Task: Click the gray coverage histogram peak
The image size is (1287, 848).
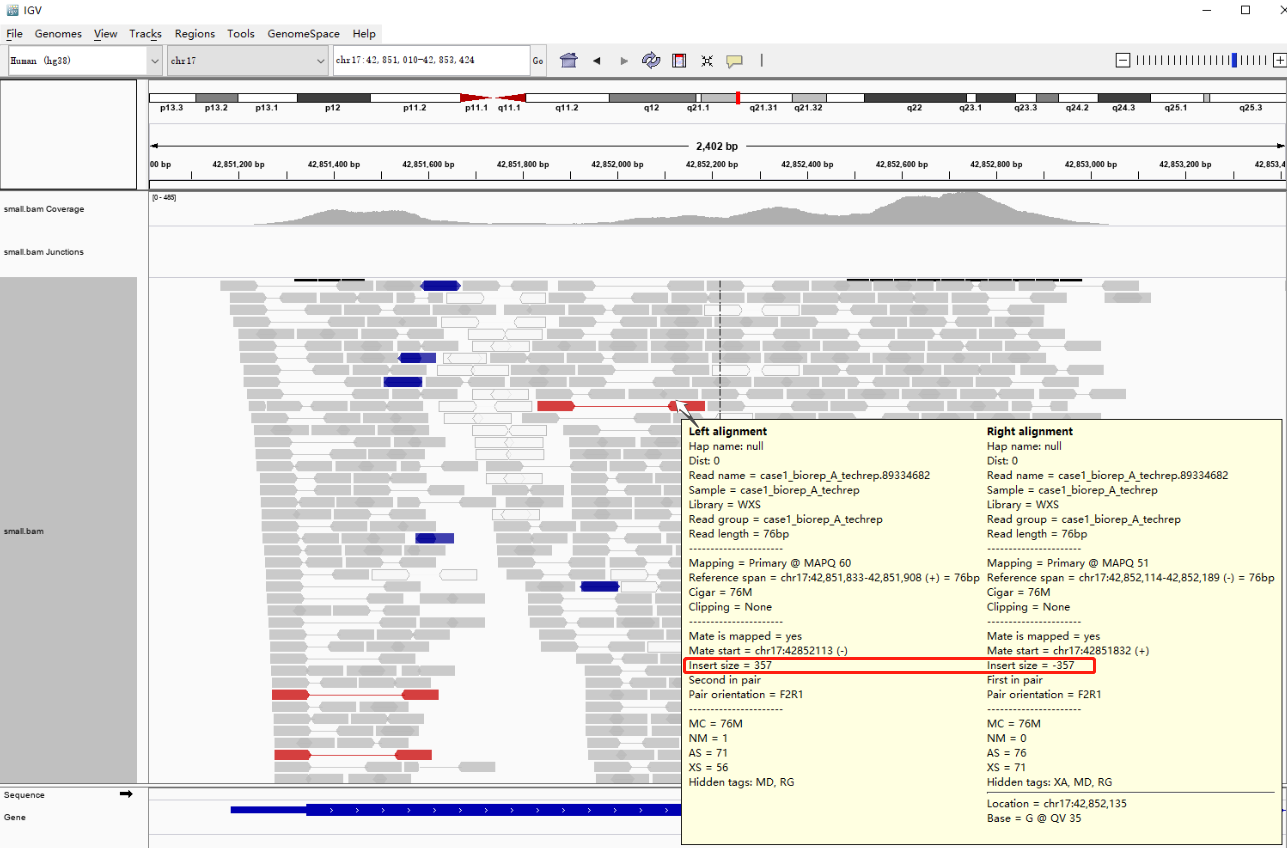Action: (x=965, y=207)
